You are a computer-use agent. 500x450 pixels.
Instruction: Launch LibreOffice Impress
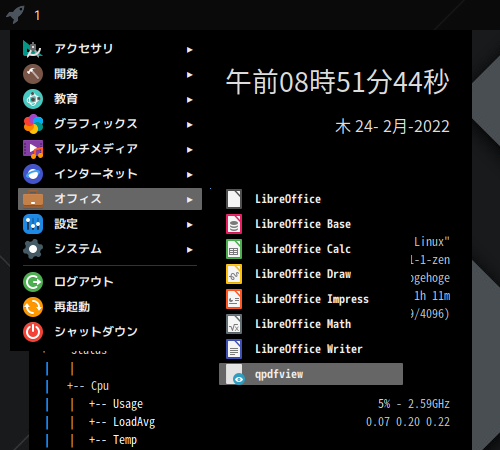coord(311,299)
